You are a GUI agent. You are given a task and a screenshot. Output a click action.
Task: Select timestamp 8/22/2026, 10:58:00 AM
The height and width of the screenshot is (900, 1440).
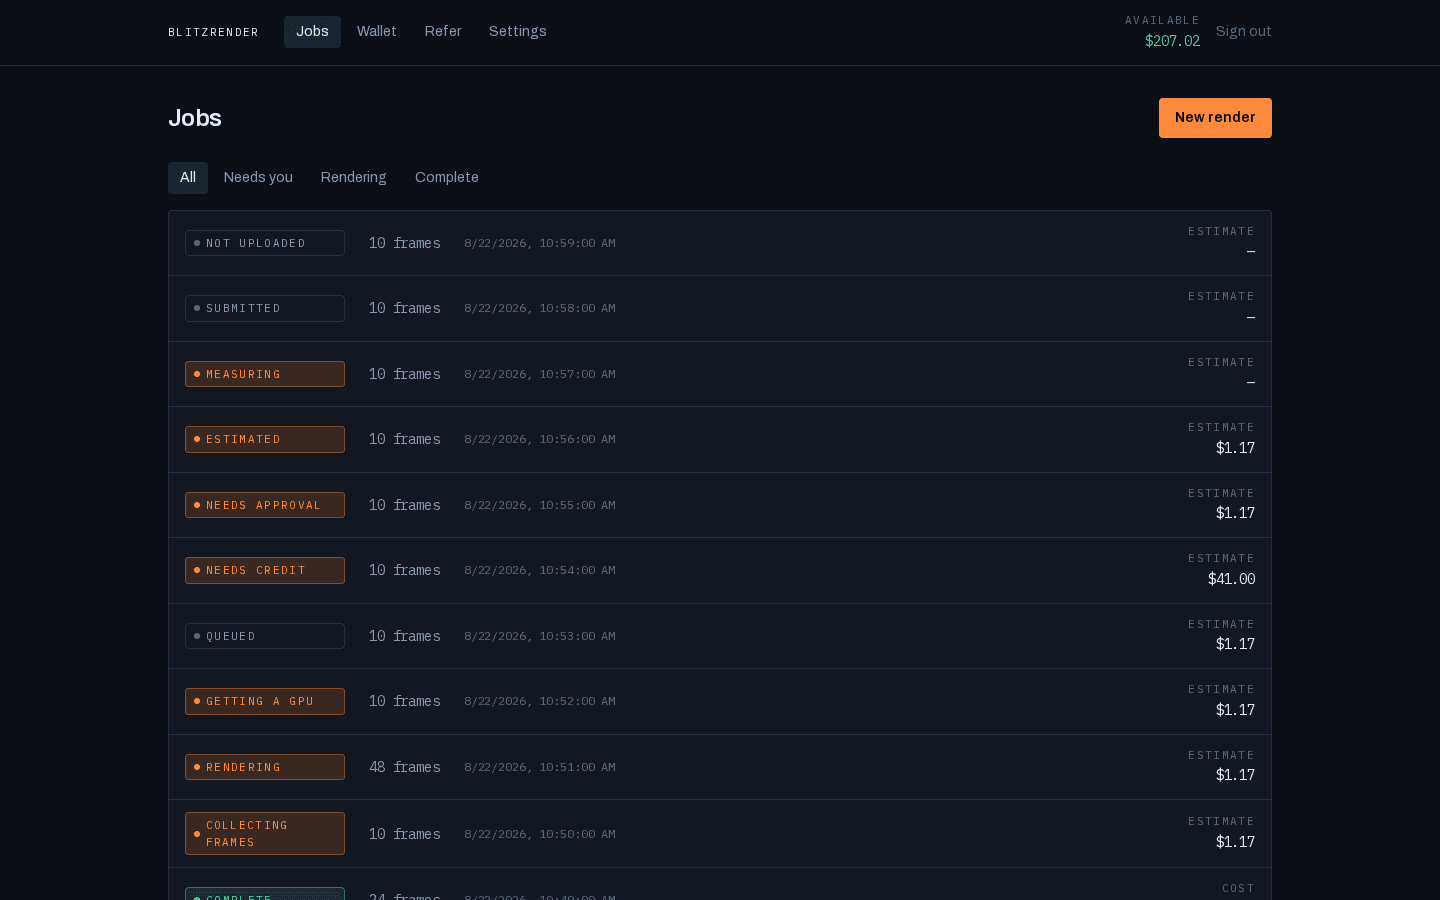[x=540, y=308]
